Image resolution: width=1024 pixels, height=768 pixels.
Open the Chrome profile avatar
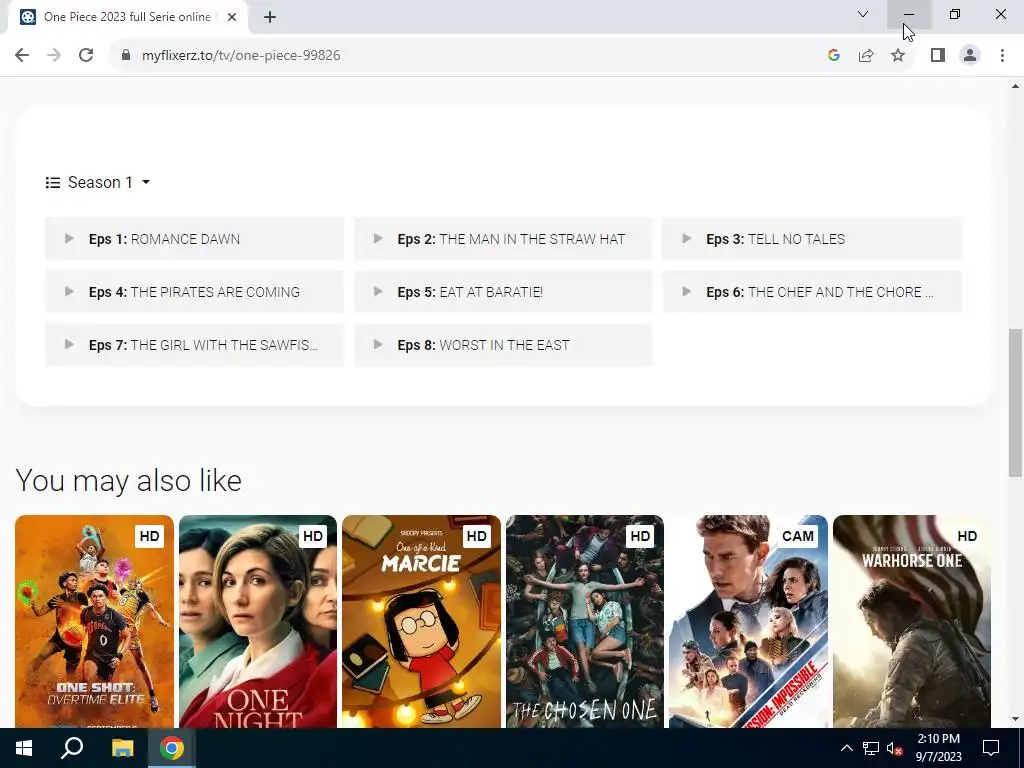click(x=970, y=56)
